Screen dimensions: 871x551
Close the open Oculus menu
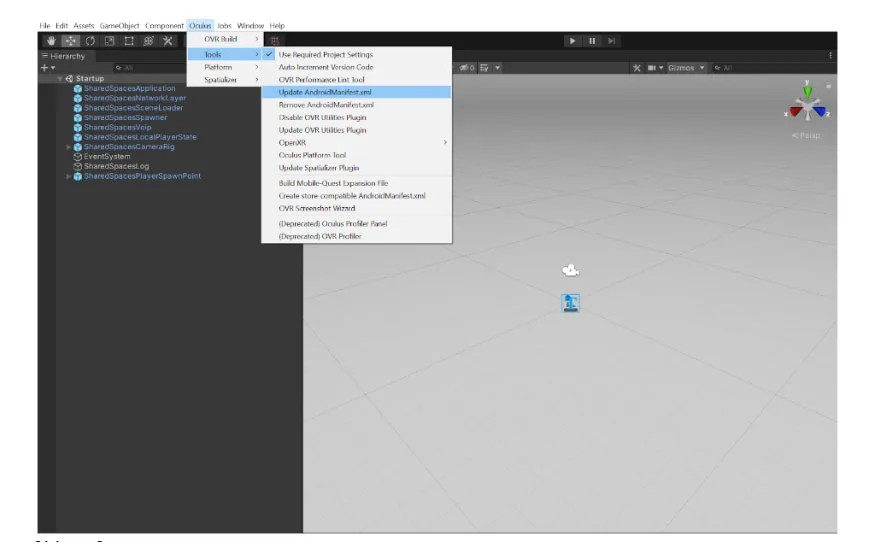[200, 26]
